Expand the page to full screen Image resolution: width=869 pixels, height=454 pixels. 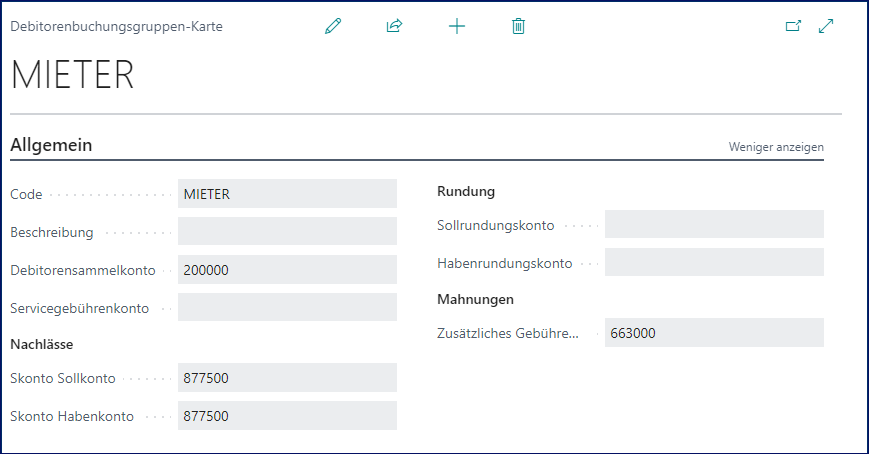(x=826, y=27)
